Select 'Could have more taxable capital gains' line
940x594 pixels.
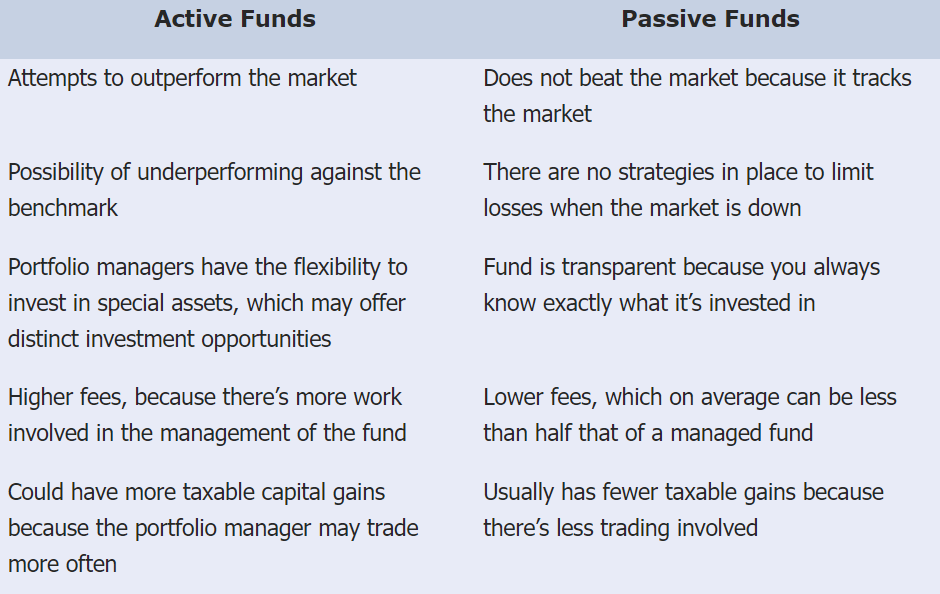pos(196,492)
